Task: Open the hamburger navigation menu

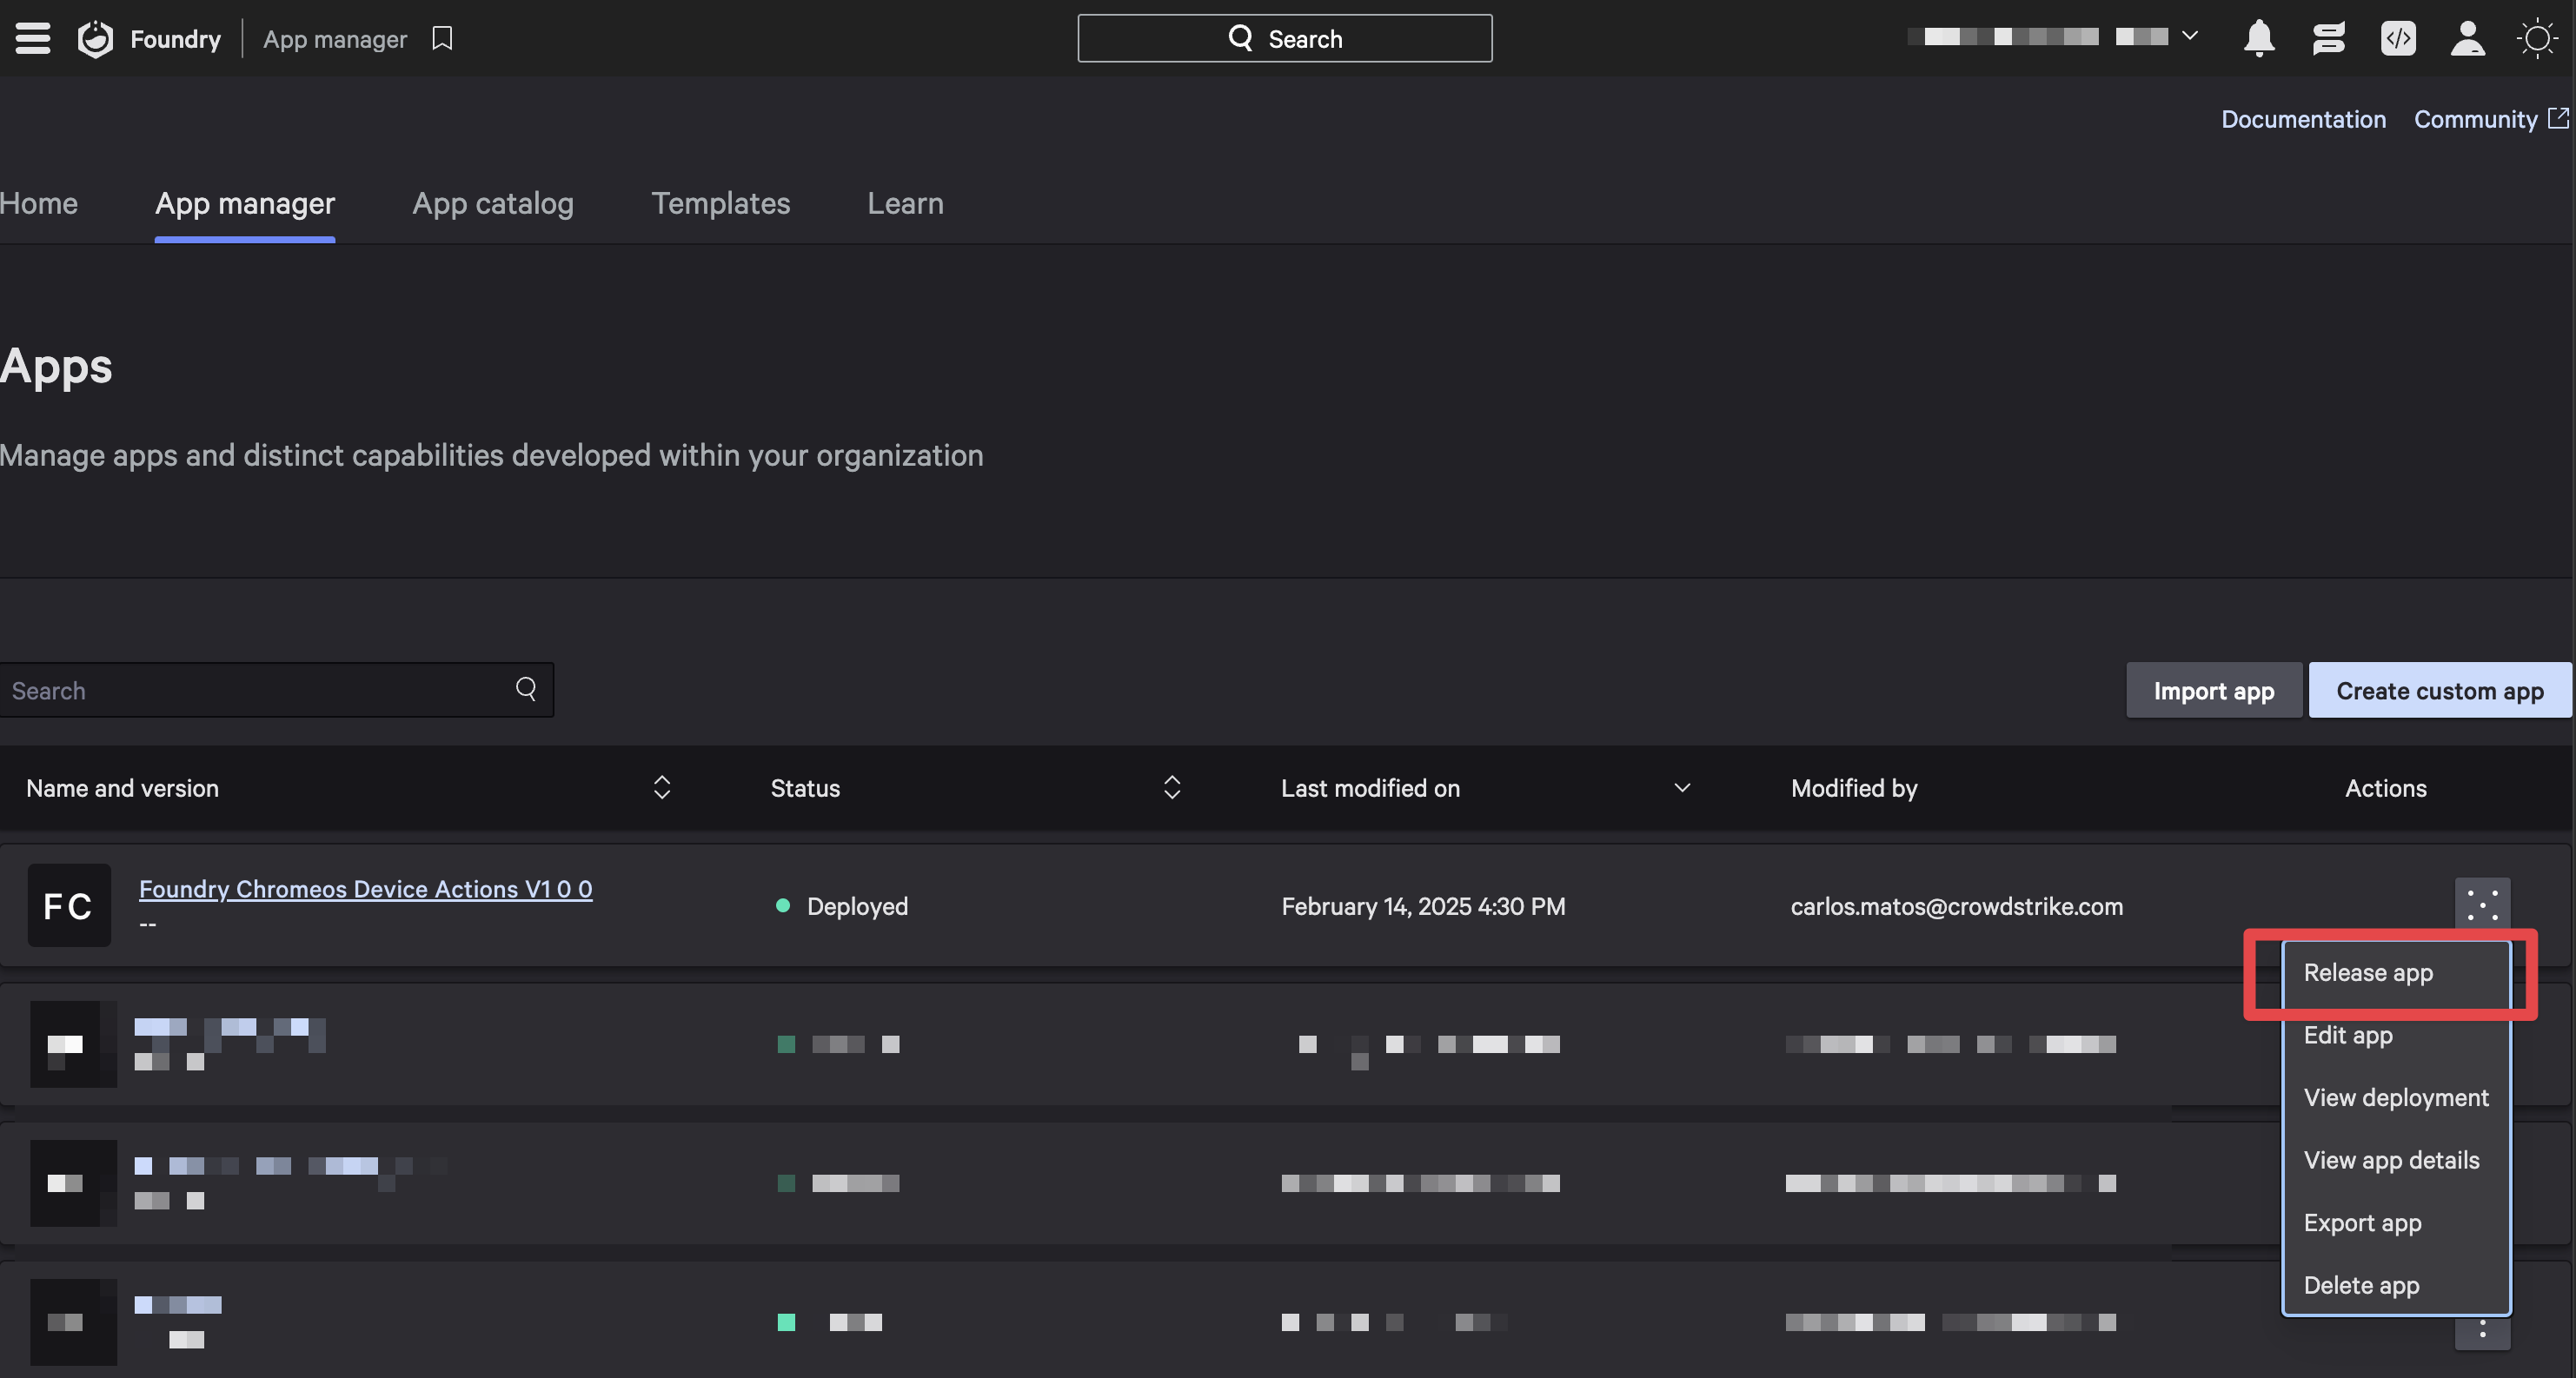Action: [33, 38]
